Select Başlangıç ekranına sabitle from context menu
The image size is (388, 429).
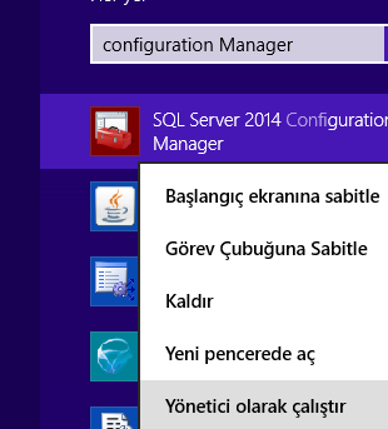click(x=272, y=196)
